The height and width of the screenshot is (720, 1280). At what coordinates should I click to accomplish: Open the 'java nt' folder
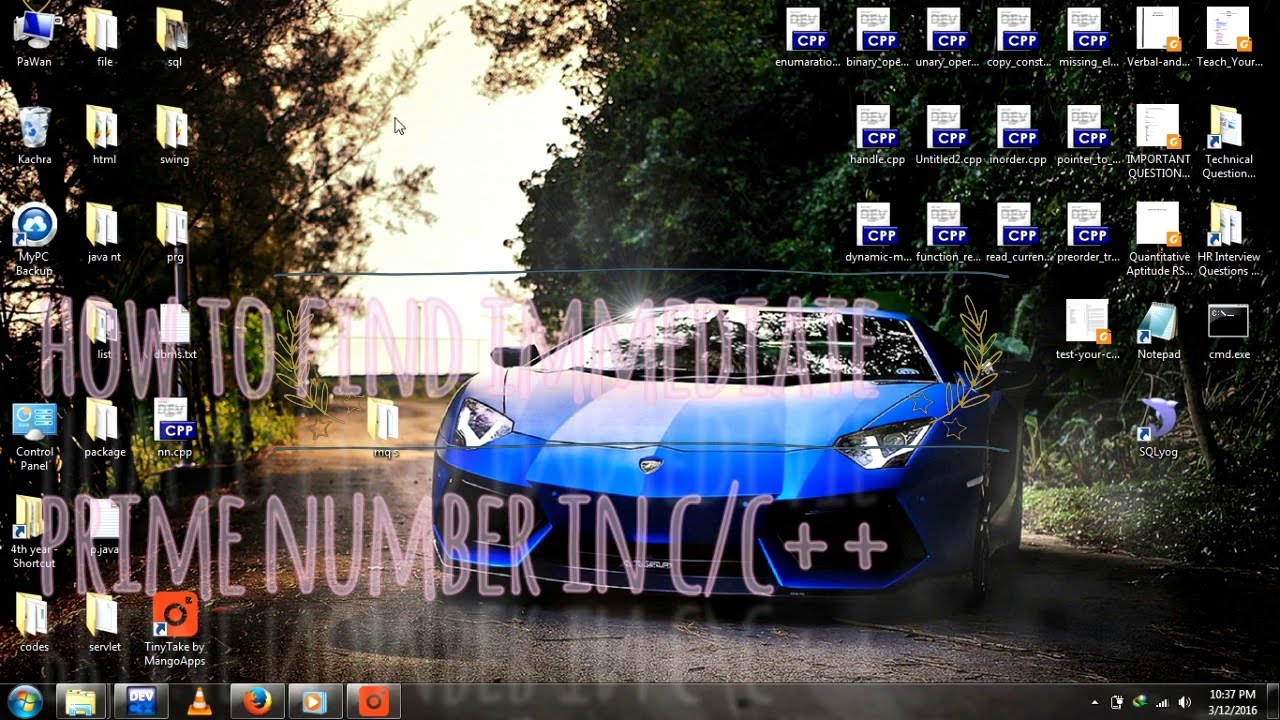tap(104, 232)
